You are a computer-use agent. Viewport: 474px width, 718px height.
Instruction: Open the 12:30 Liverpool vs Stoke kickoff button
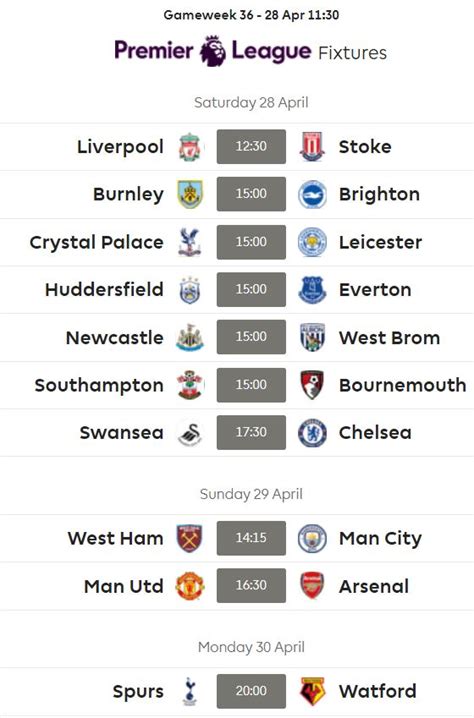click(251, 147)
